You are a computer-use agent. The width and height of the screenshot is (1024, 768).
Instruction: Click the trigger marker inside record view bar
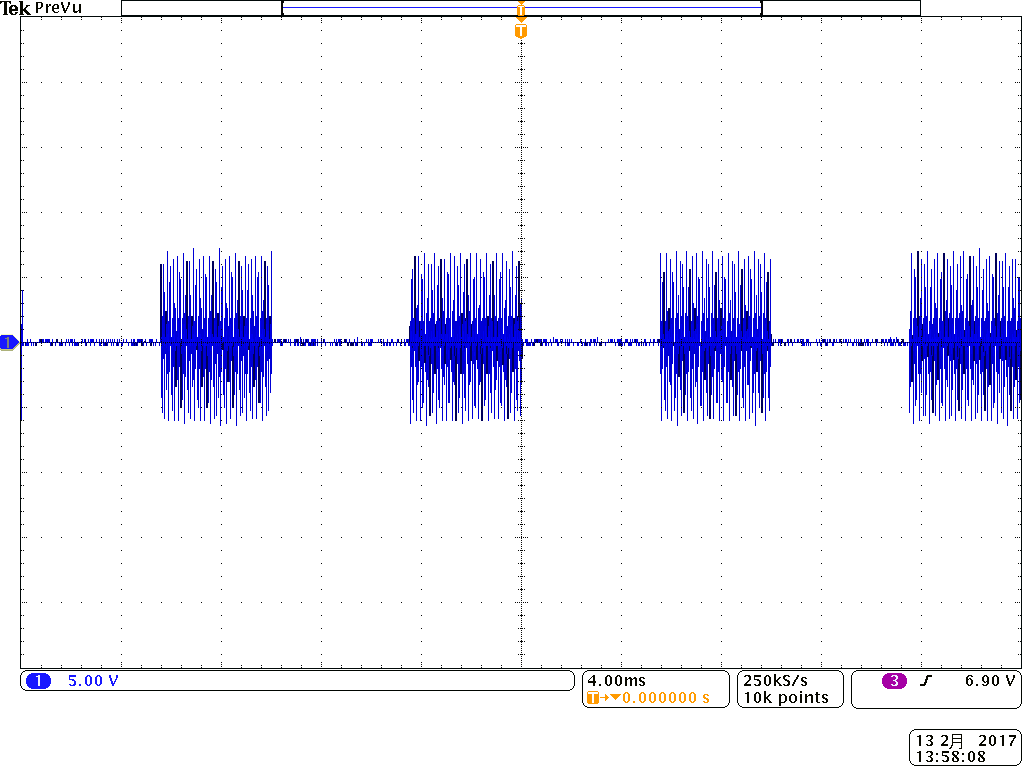[520, 9]
